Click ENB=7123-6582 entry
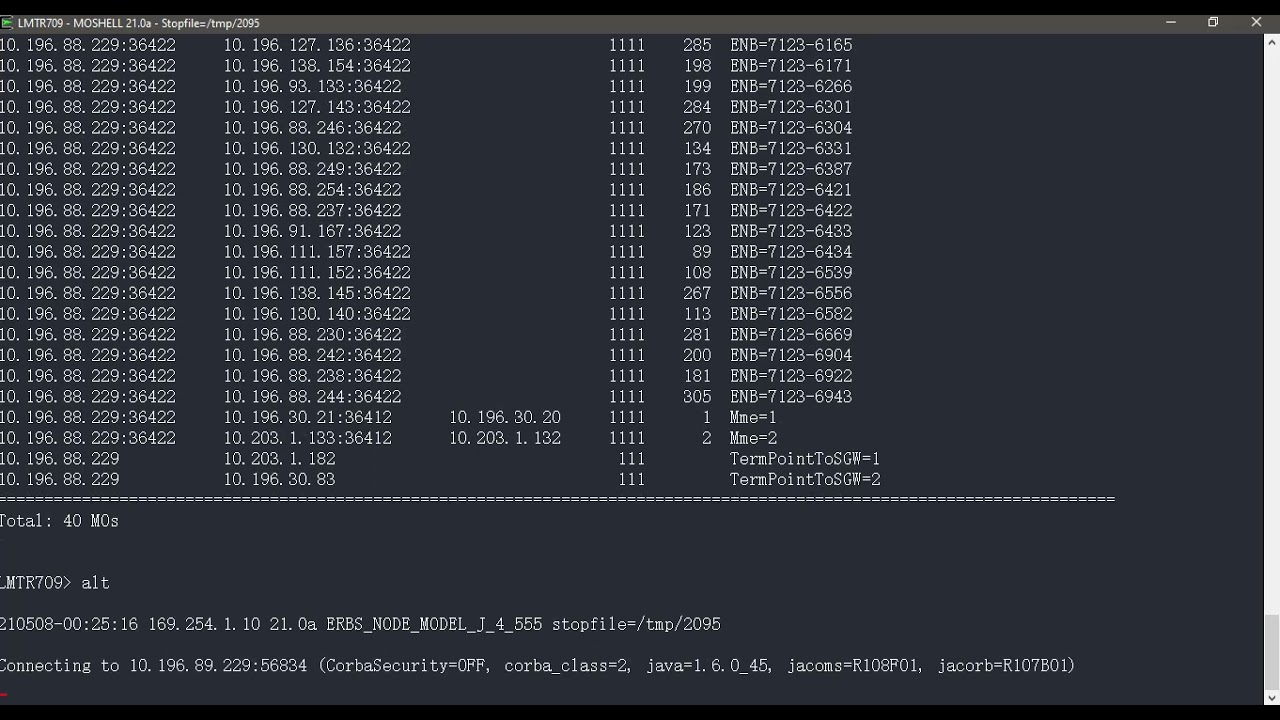 coord(791,314)
